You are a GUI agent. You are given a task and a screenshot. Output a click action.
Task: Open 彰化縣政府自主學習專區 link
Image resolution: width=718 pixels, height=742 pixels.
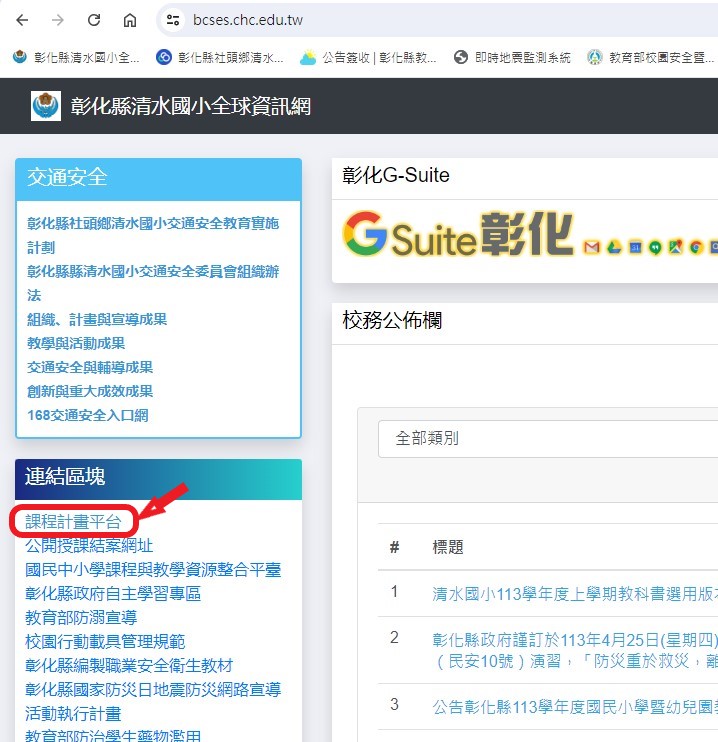coord(113,593)
